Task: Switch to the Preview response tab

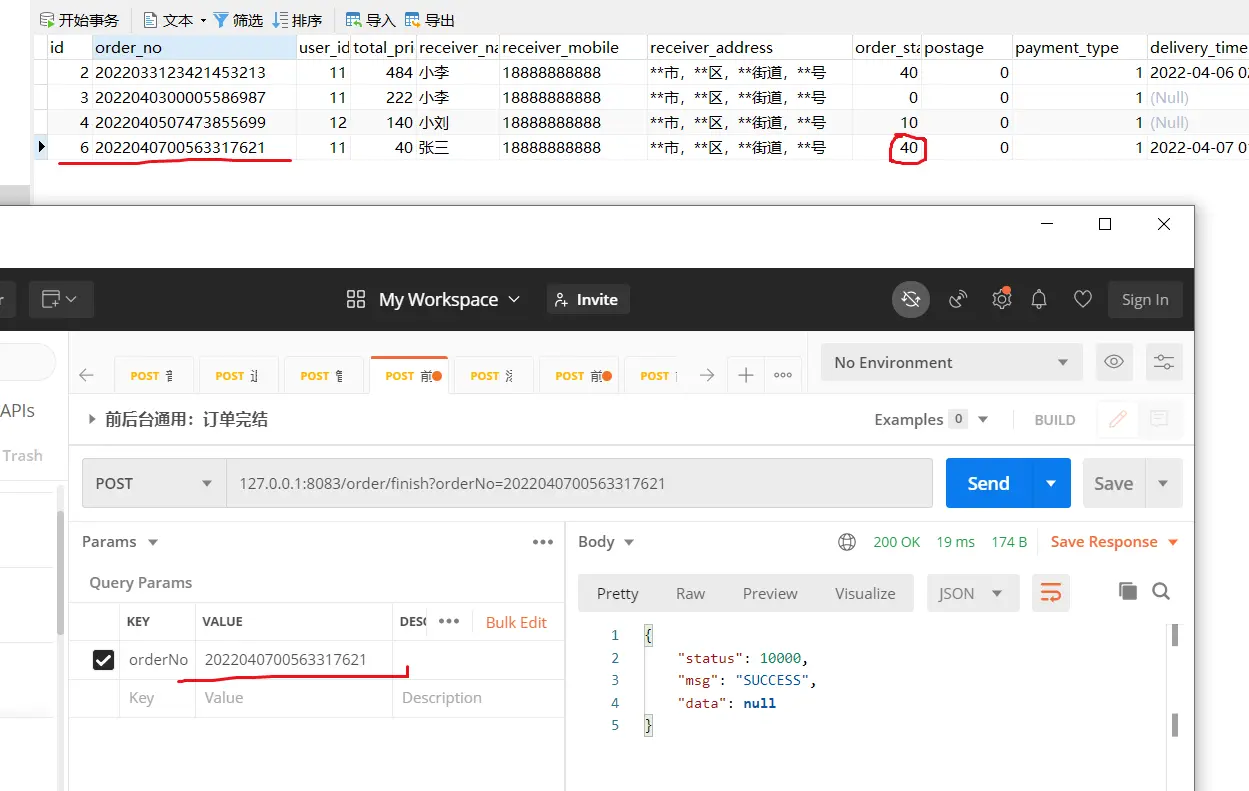Action: coord(770,593)
